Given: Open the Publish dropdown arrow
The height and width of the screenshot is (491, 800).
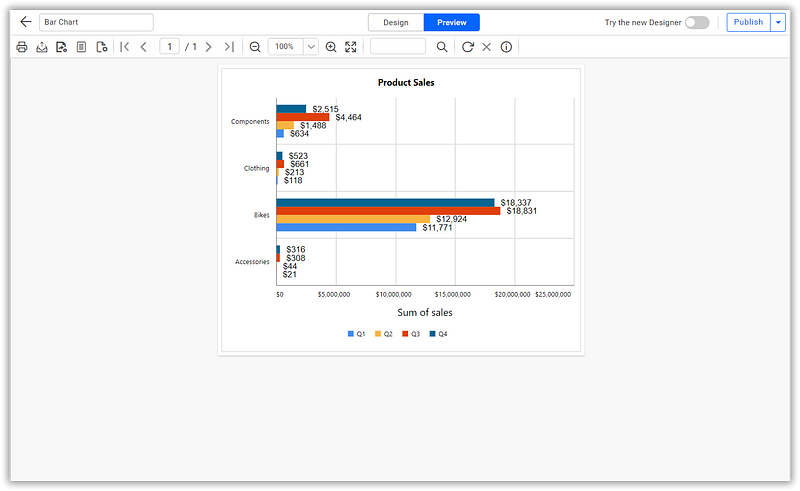Looking at the screenshot, I should tap(778, 22).
